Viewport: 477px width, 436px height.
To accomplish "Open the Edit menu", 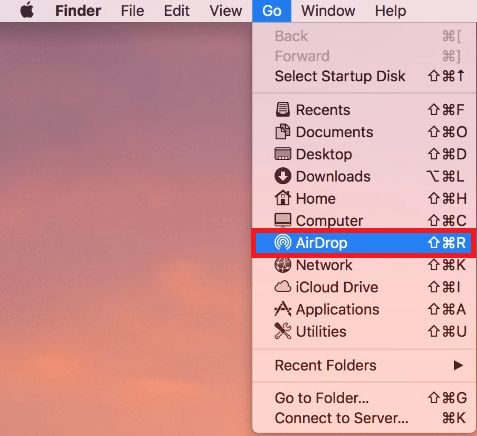I will (177, 11).
